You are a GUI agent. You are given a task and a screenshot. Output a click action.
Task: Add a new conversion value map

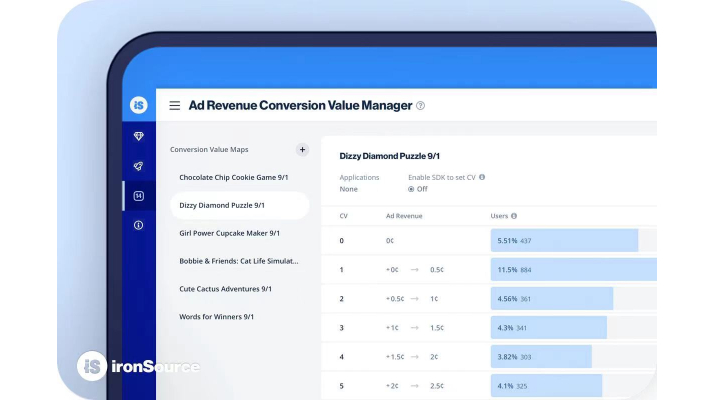[x=302, y=150]
